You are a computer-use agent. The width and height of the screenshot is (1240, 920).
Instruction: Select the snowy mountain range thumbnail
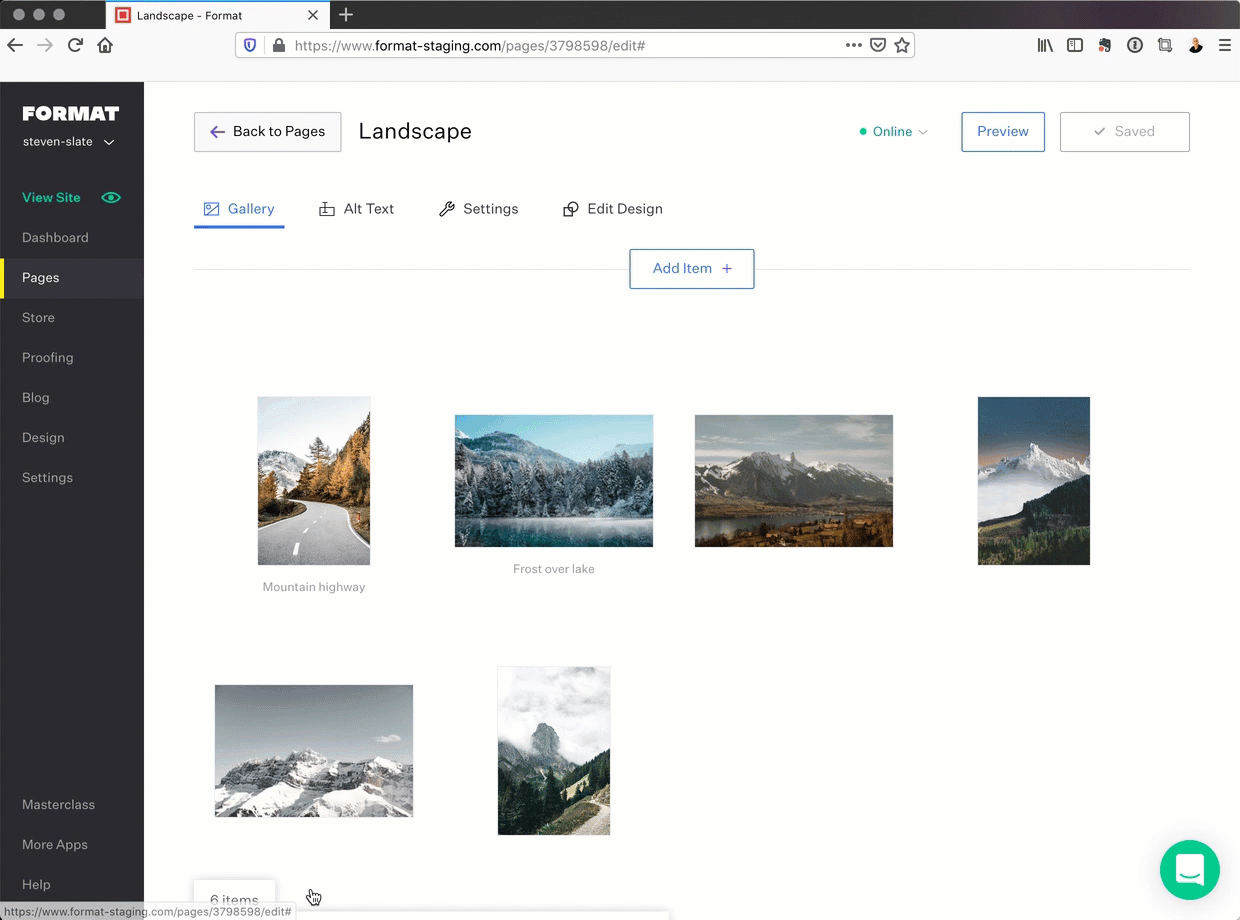pos(314,751)
